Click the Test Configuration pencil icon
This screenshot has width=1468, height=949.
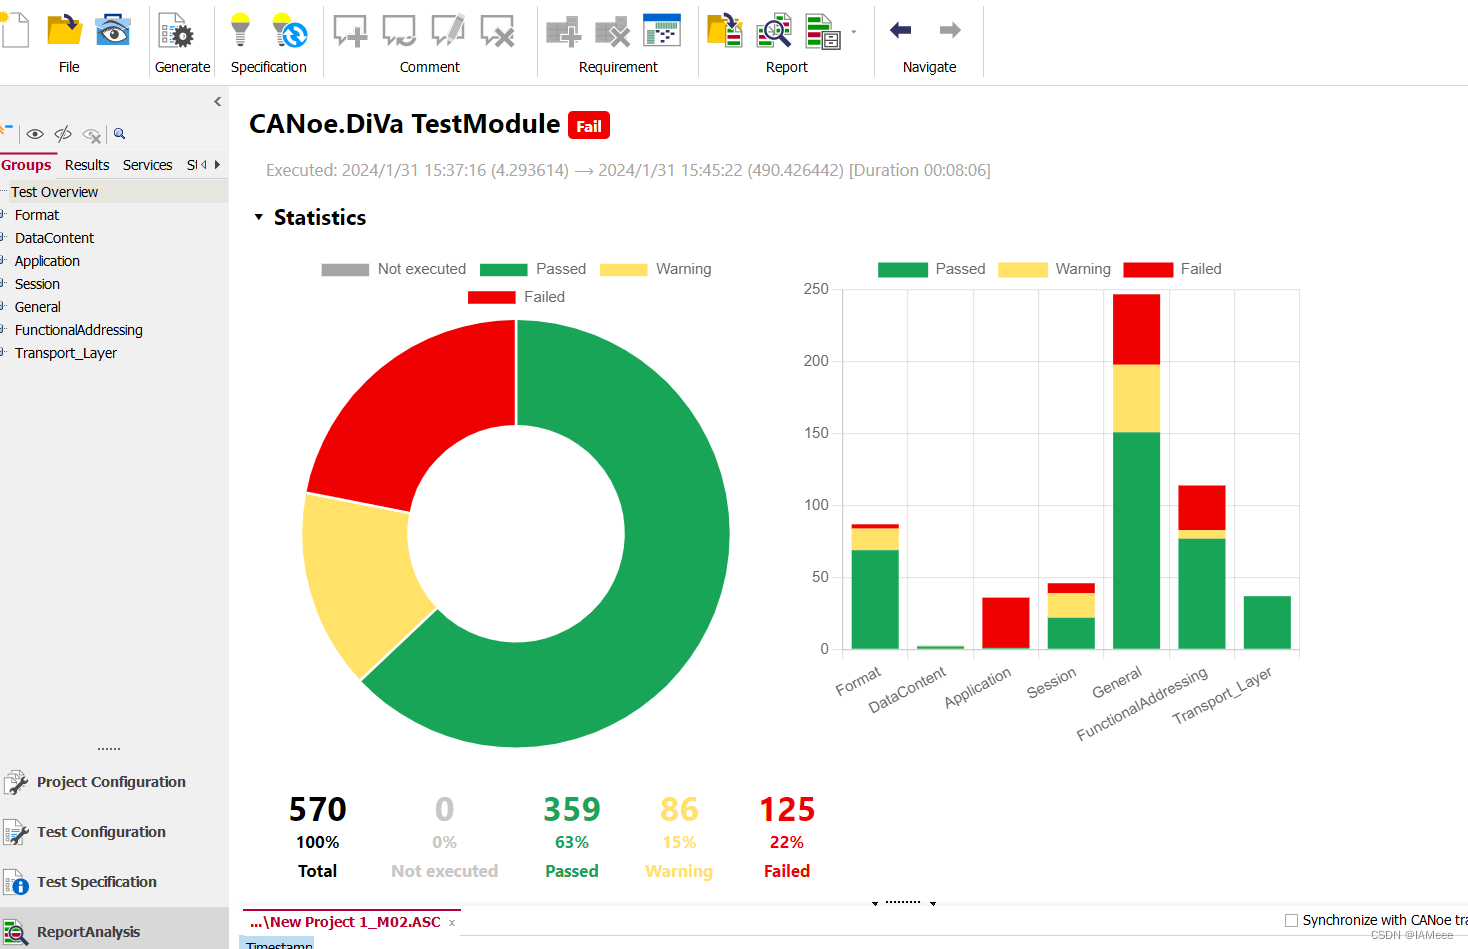pyautogui.click(x=16, y=832)
